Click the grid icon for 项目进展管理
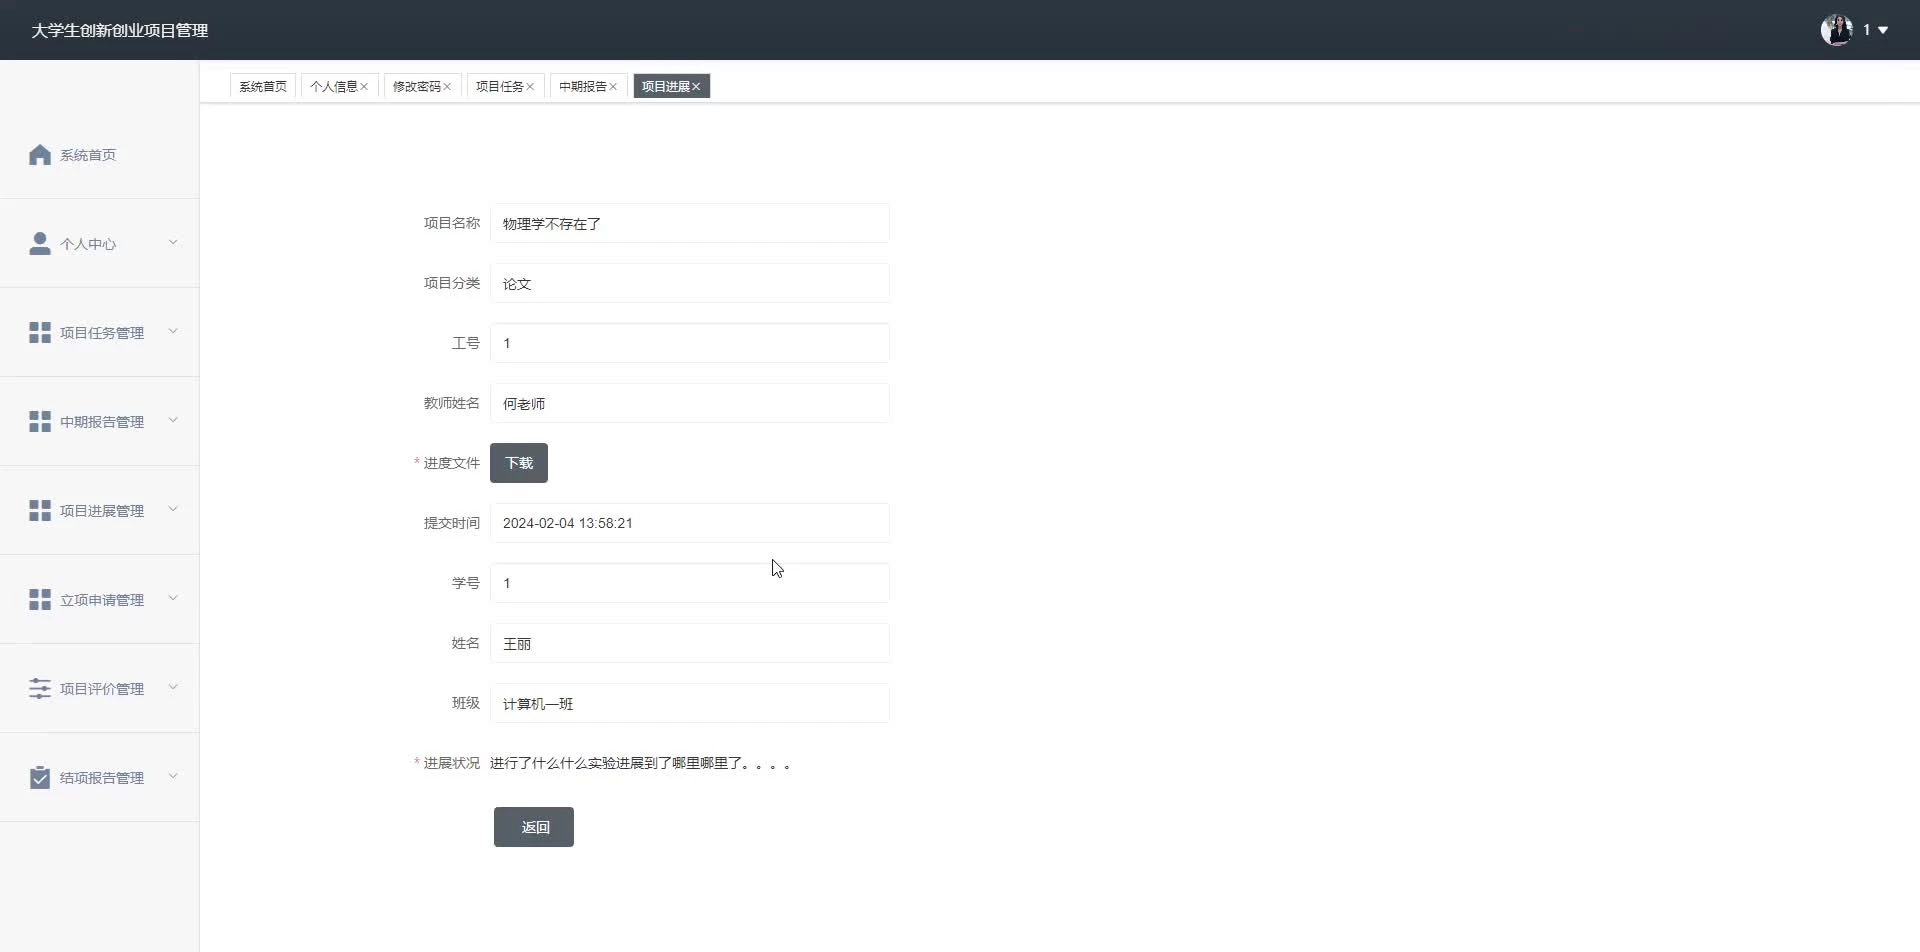1920x952 pixels. point(40,511)
